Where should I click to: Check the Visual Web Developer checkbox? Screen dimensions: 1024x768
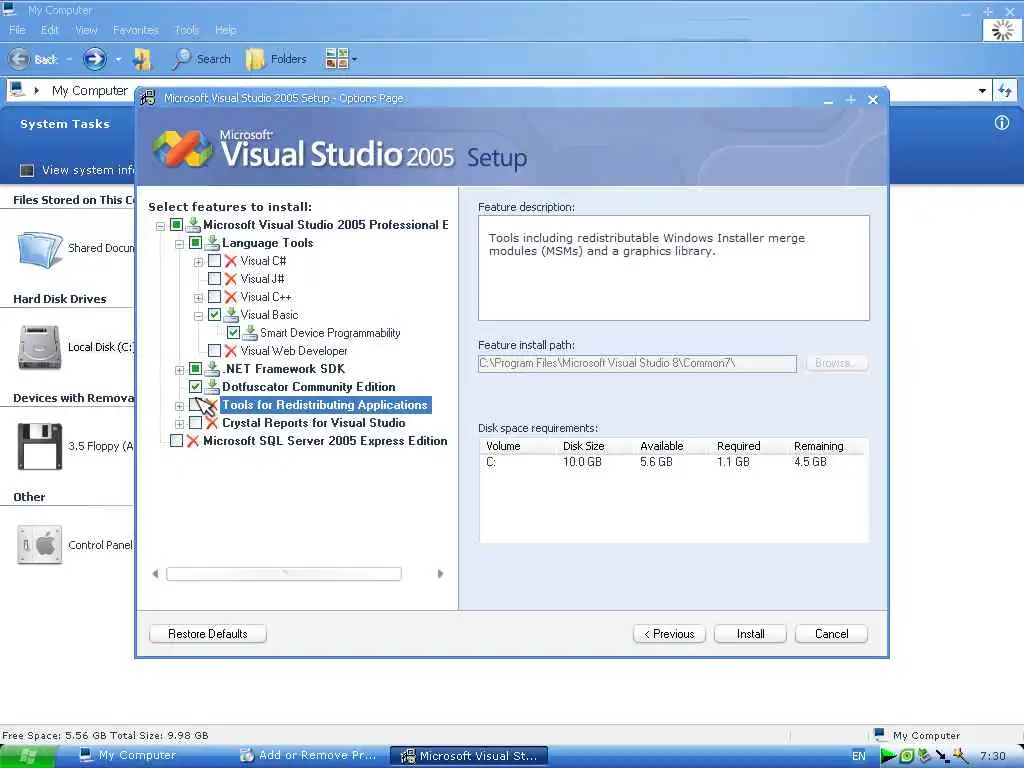click(x=214, y=351)
